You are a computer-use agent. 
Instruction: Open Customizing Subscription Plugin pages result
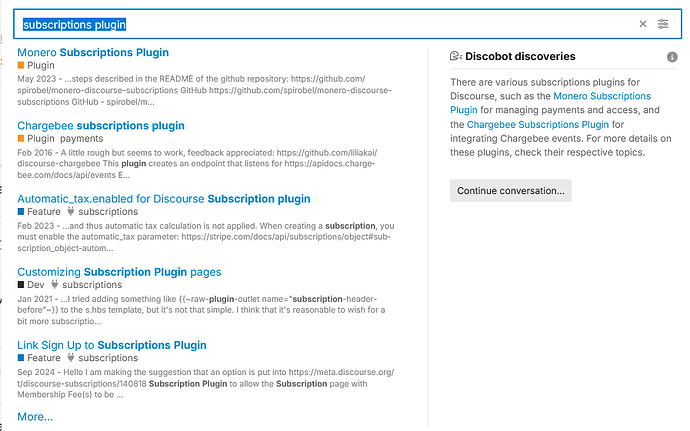pyautogui.click(x=119, y=272)
